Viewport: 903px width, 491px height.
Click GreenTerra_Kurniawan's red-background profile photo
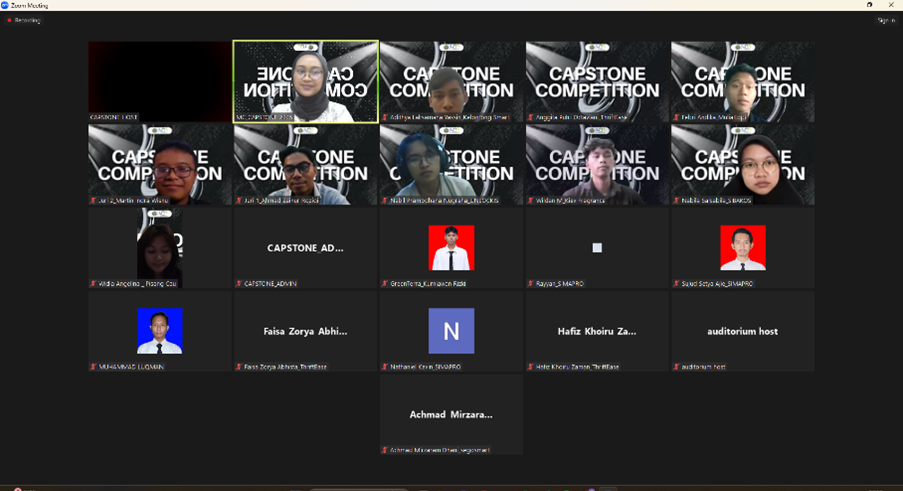(452, 248)
